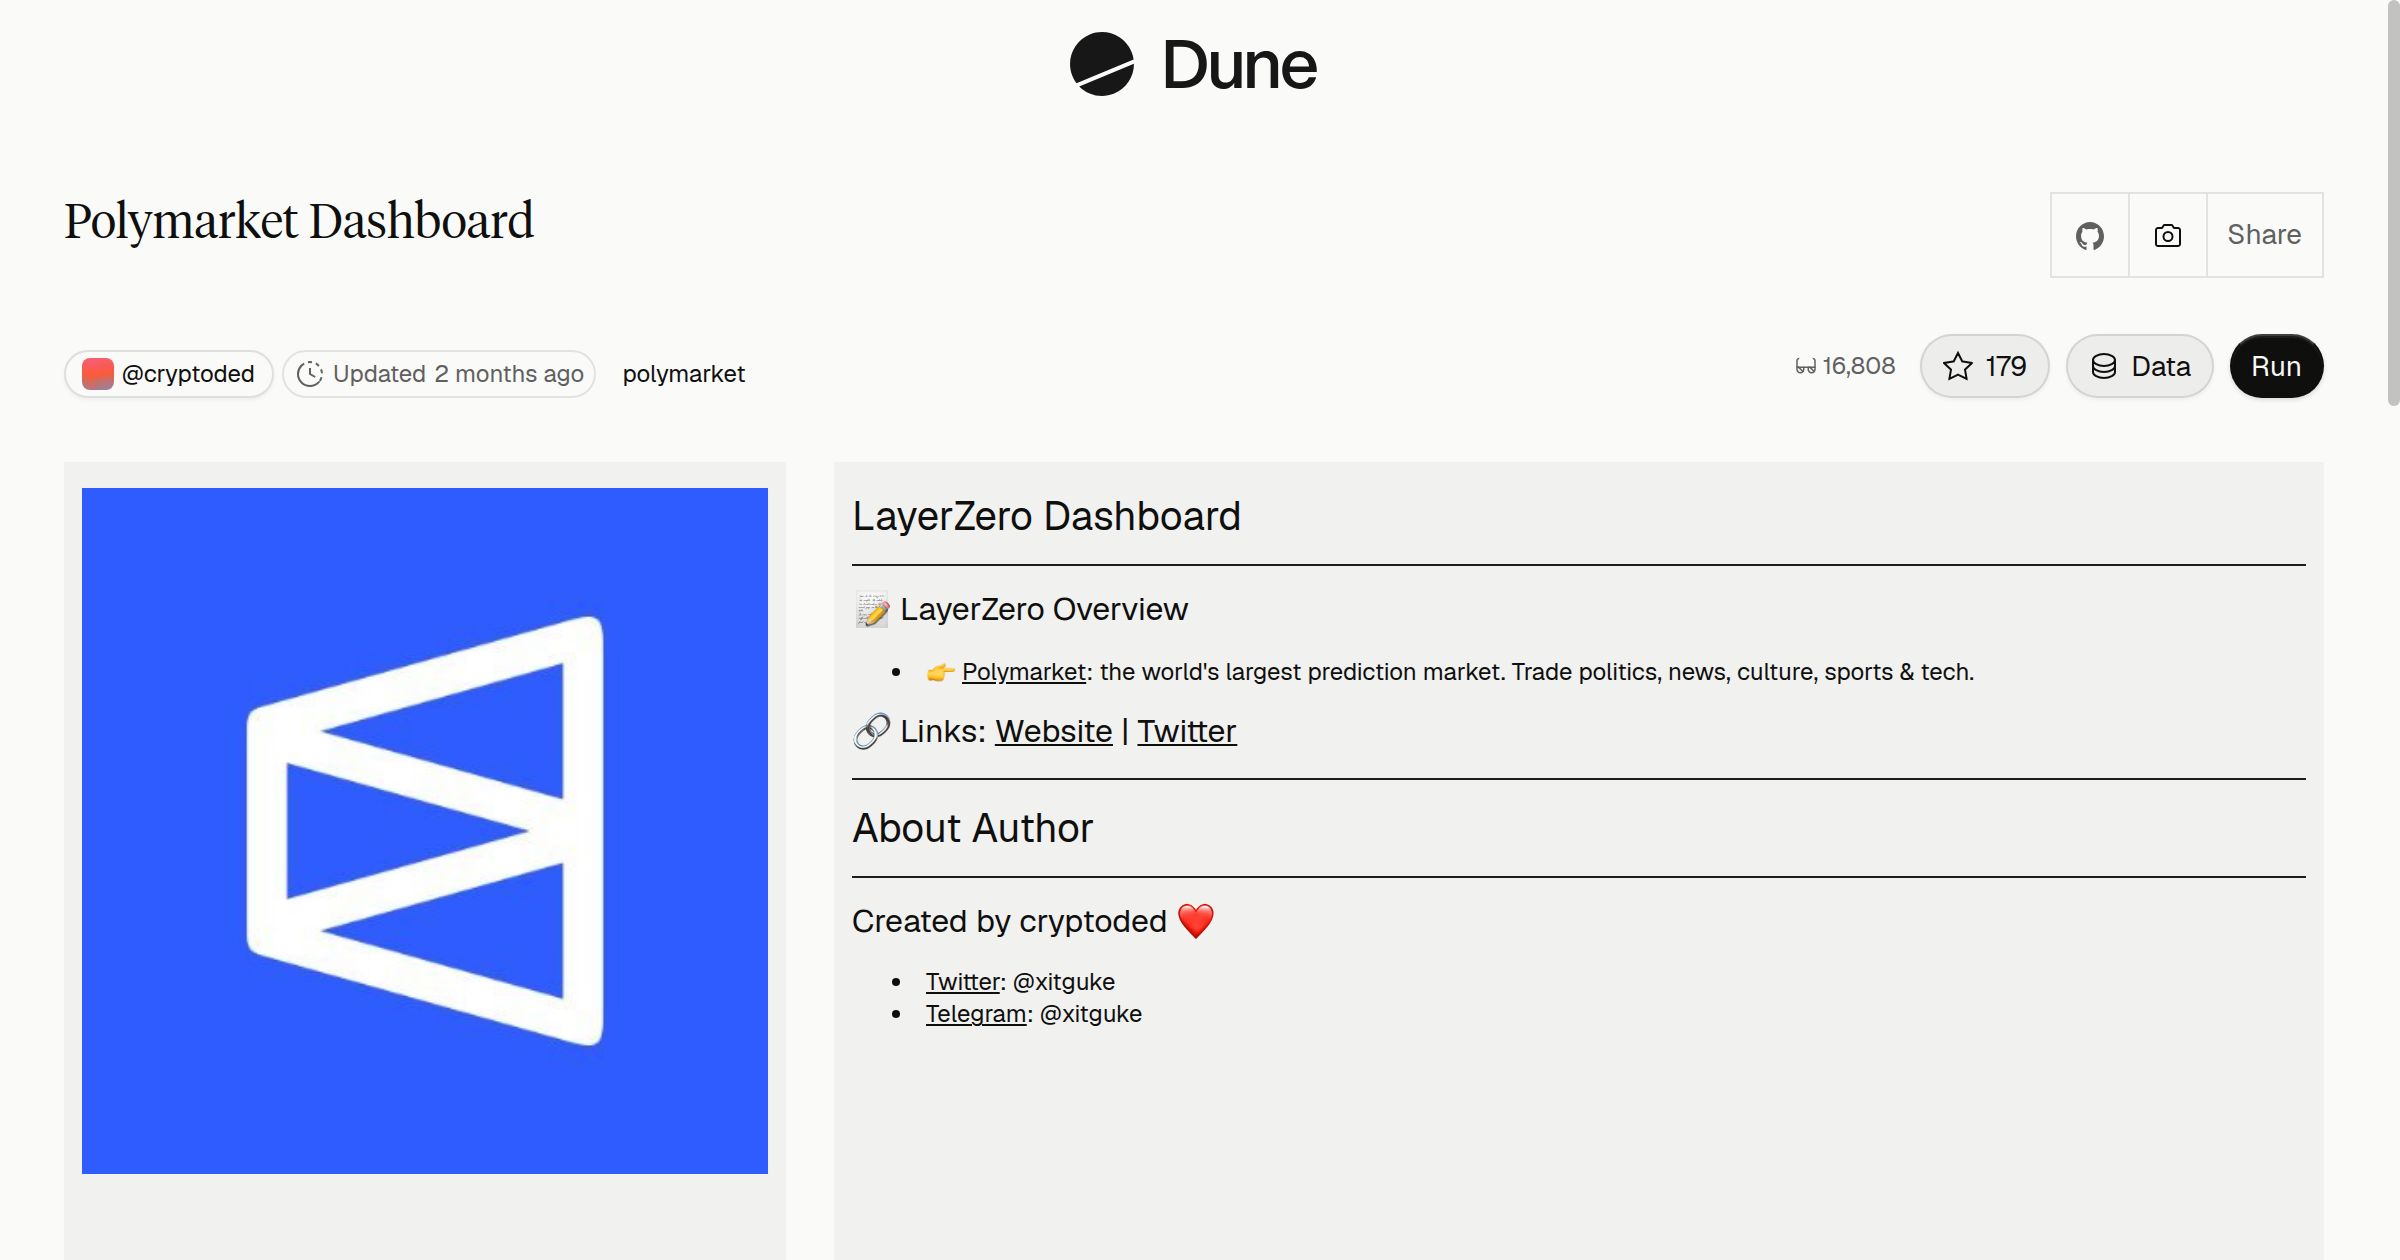The height and width of the screenshot is (1260, 2400).
Task: Open the Twitter link beside Website
Action: (x=1186, y=731)
